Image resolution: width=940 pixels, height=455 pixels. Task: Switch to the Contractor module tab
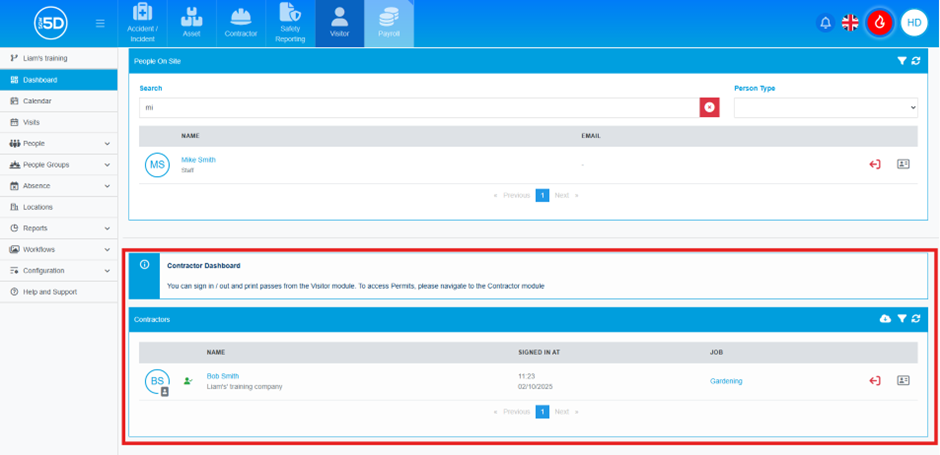(x=240, y=24)
